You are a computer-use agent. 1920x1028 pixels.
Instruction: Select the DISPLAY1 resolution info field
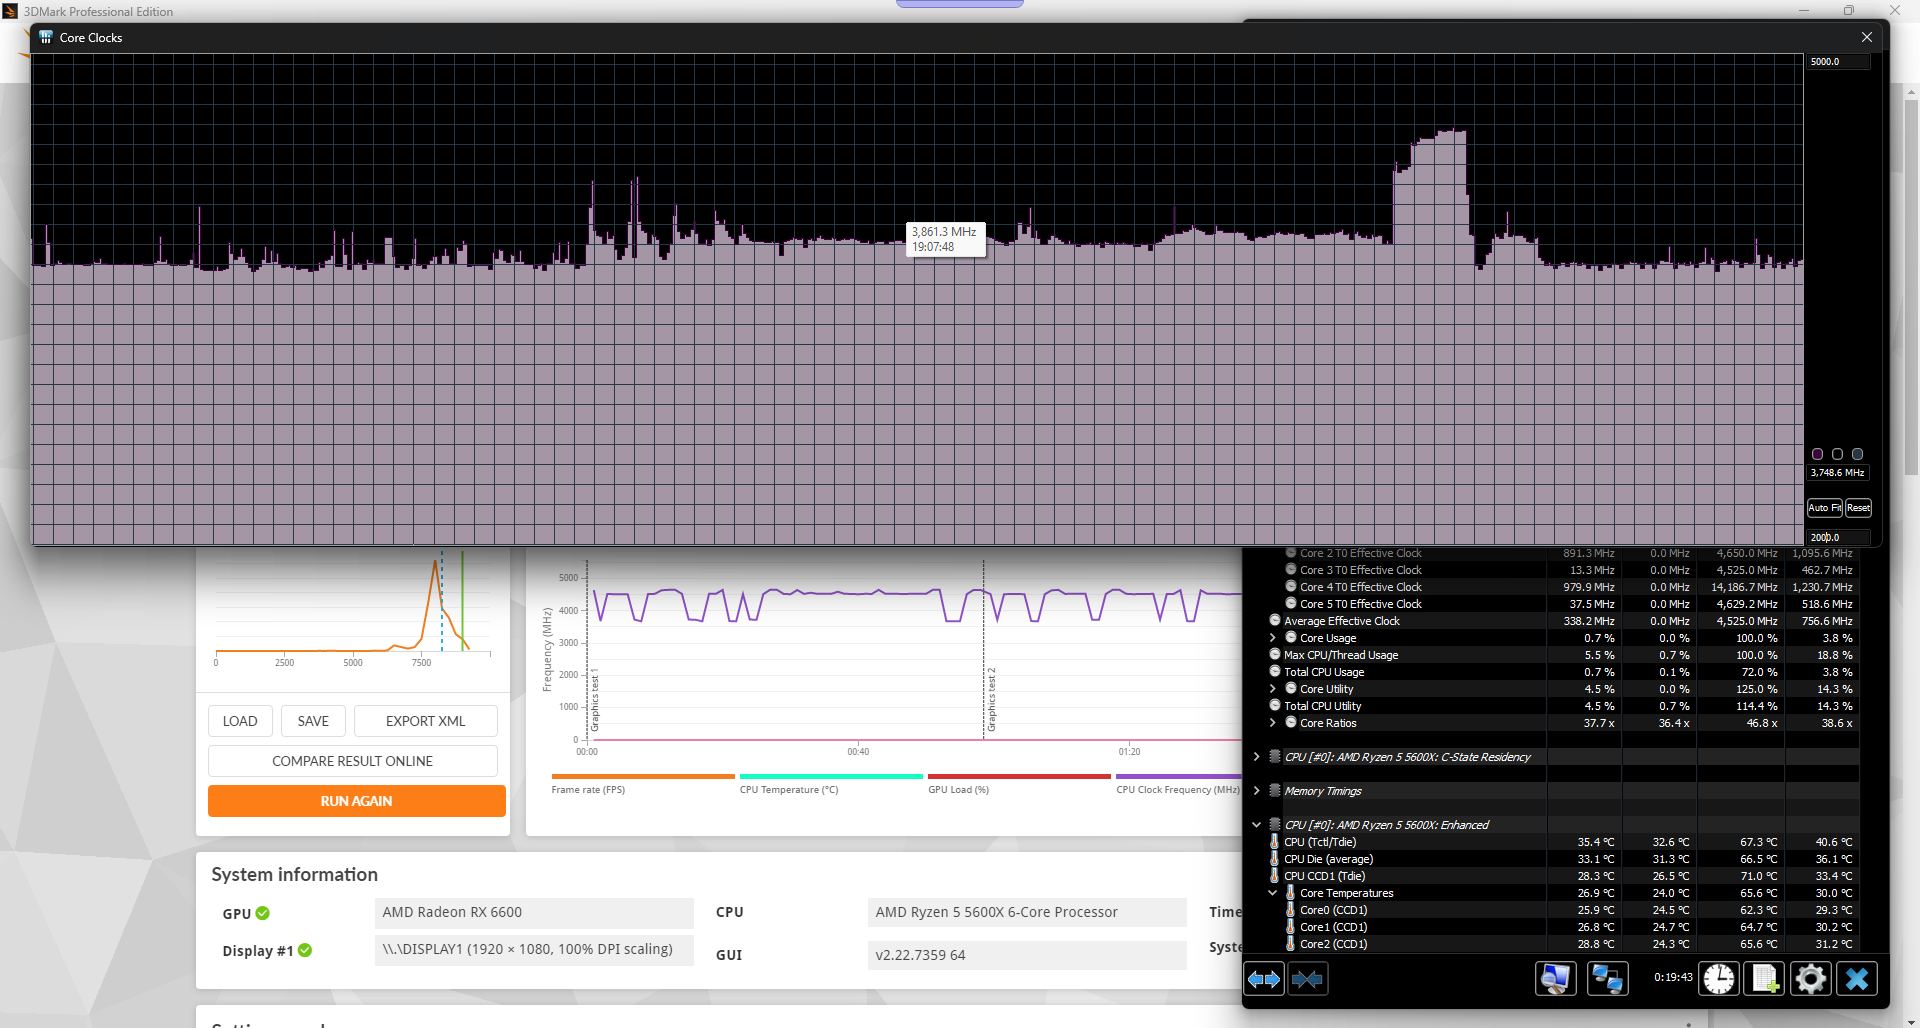tap(534, 950)
